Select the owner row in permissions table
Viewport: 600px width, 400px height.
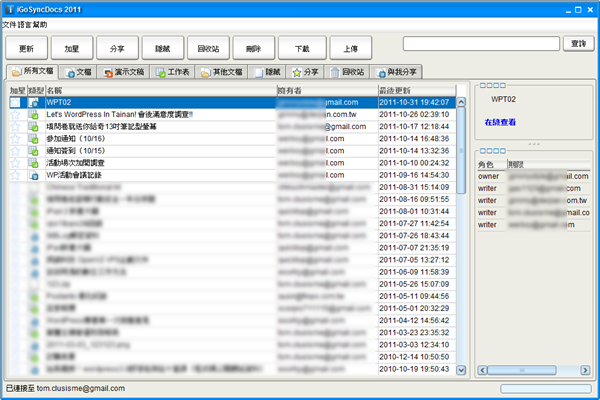(533, 176)
